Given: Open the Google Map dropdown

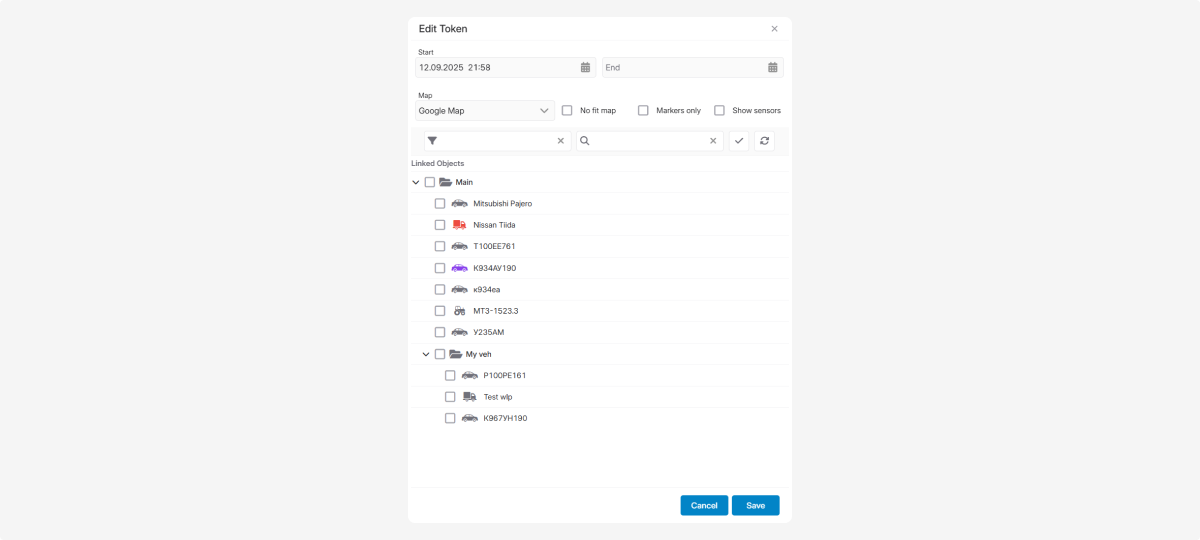Looking at the screenshot, I should (485, 111).
